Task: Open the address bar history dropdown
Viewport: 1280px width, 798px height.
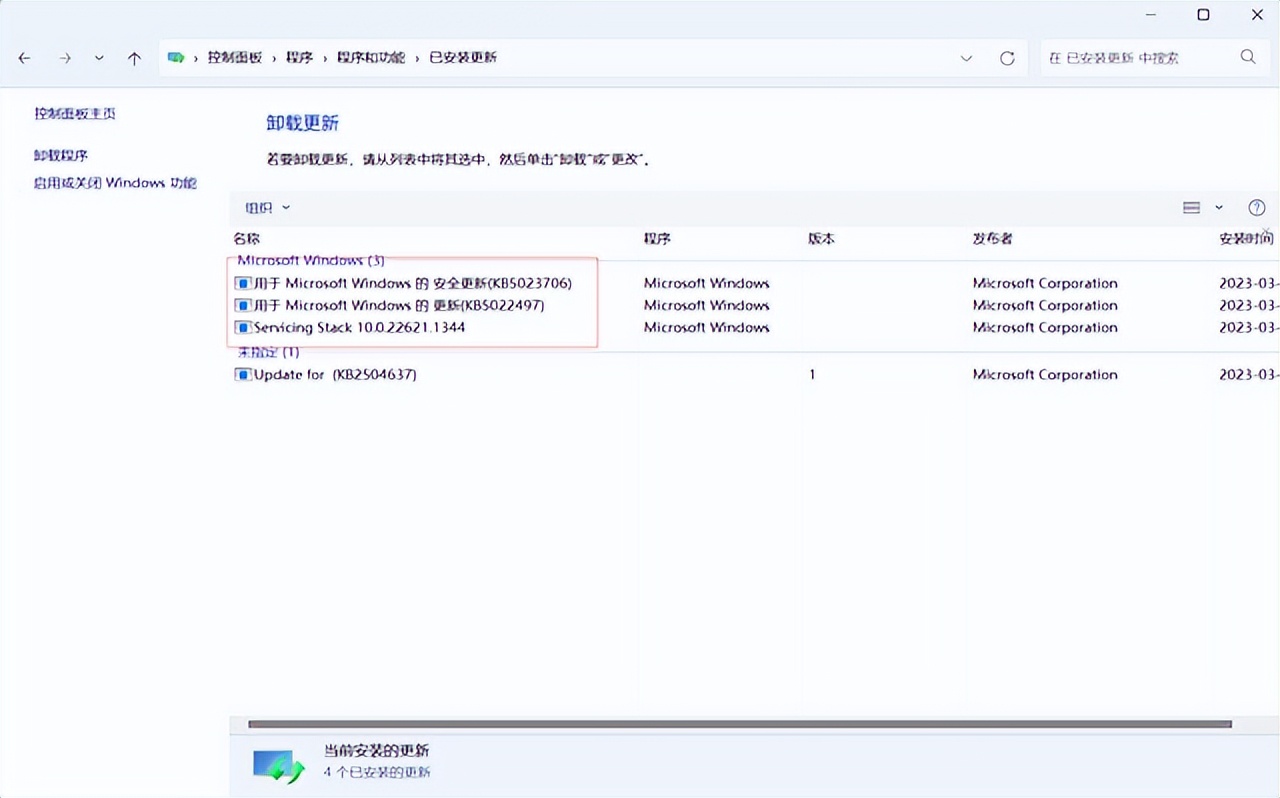Action: (x=966, y=58)
